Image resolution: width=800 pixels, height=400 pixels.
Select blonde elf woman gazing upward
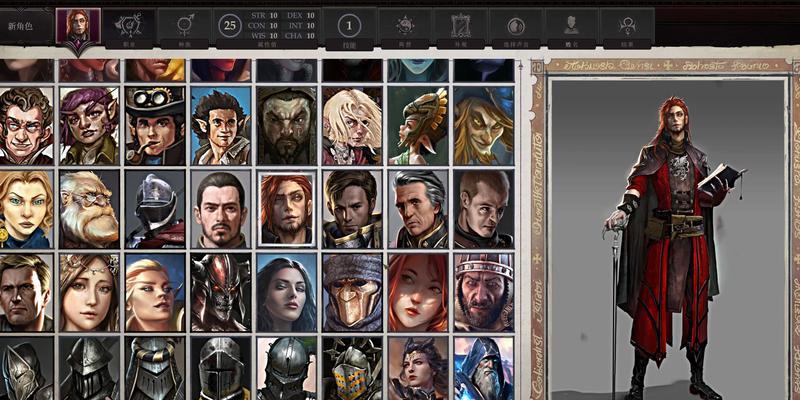point(155,292)
